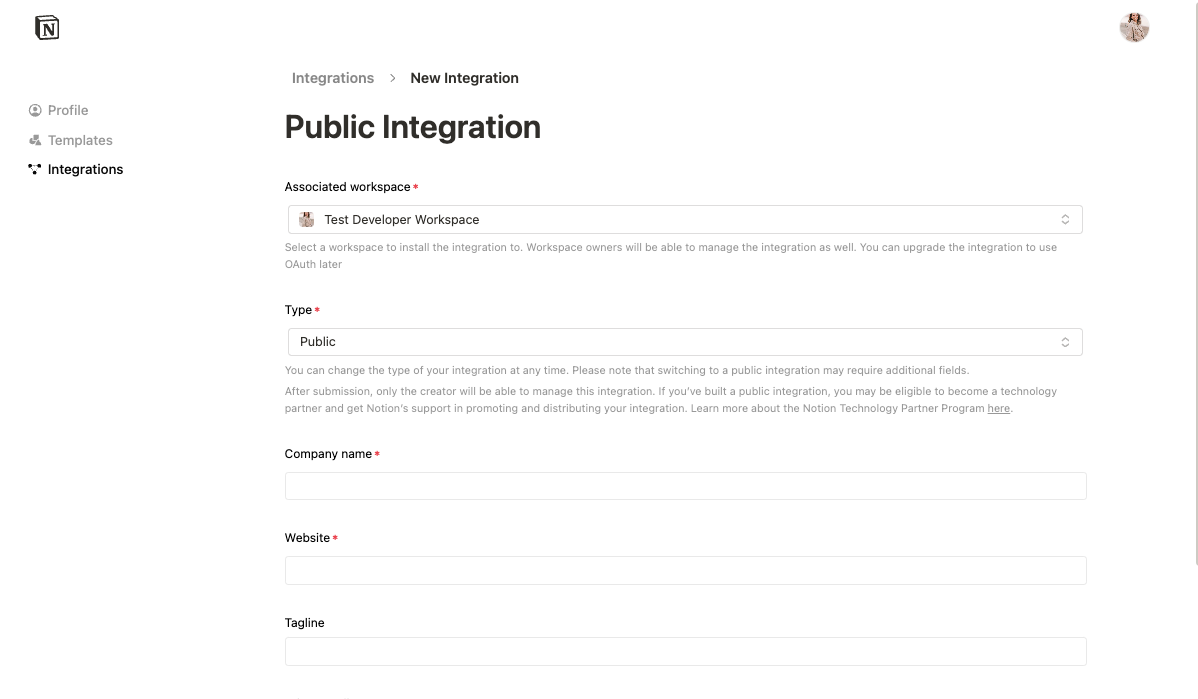Focus the Website input field

pyautogui.click(x=685, y=571)
